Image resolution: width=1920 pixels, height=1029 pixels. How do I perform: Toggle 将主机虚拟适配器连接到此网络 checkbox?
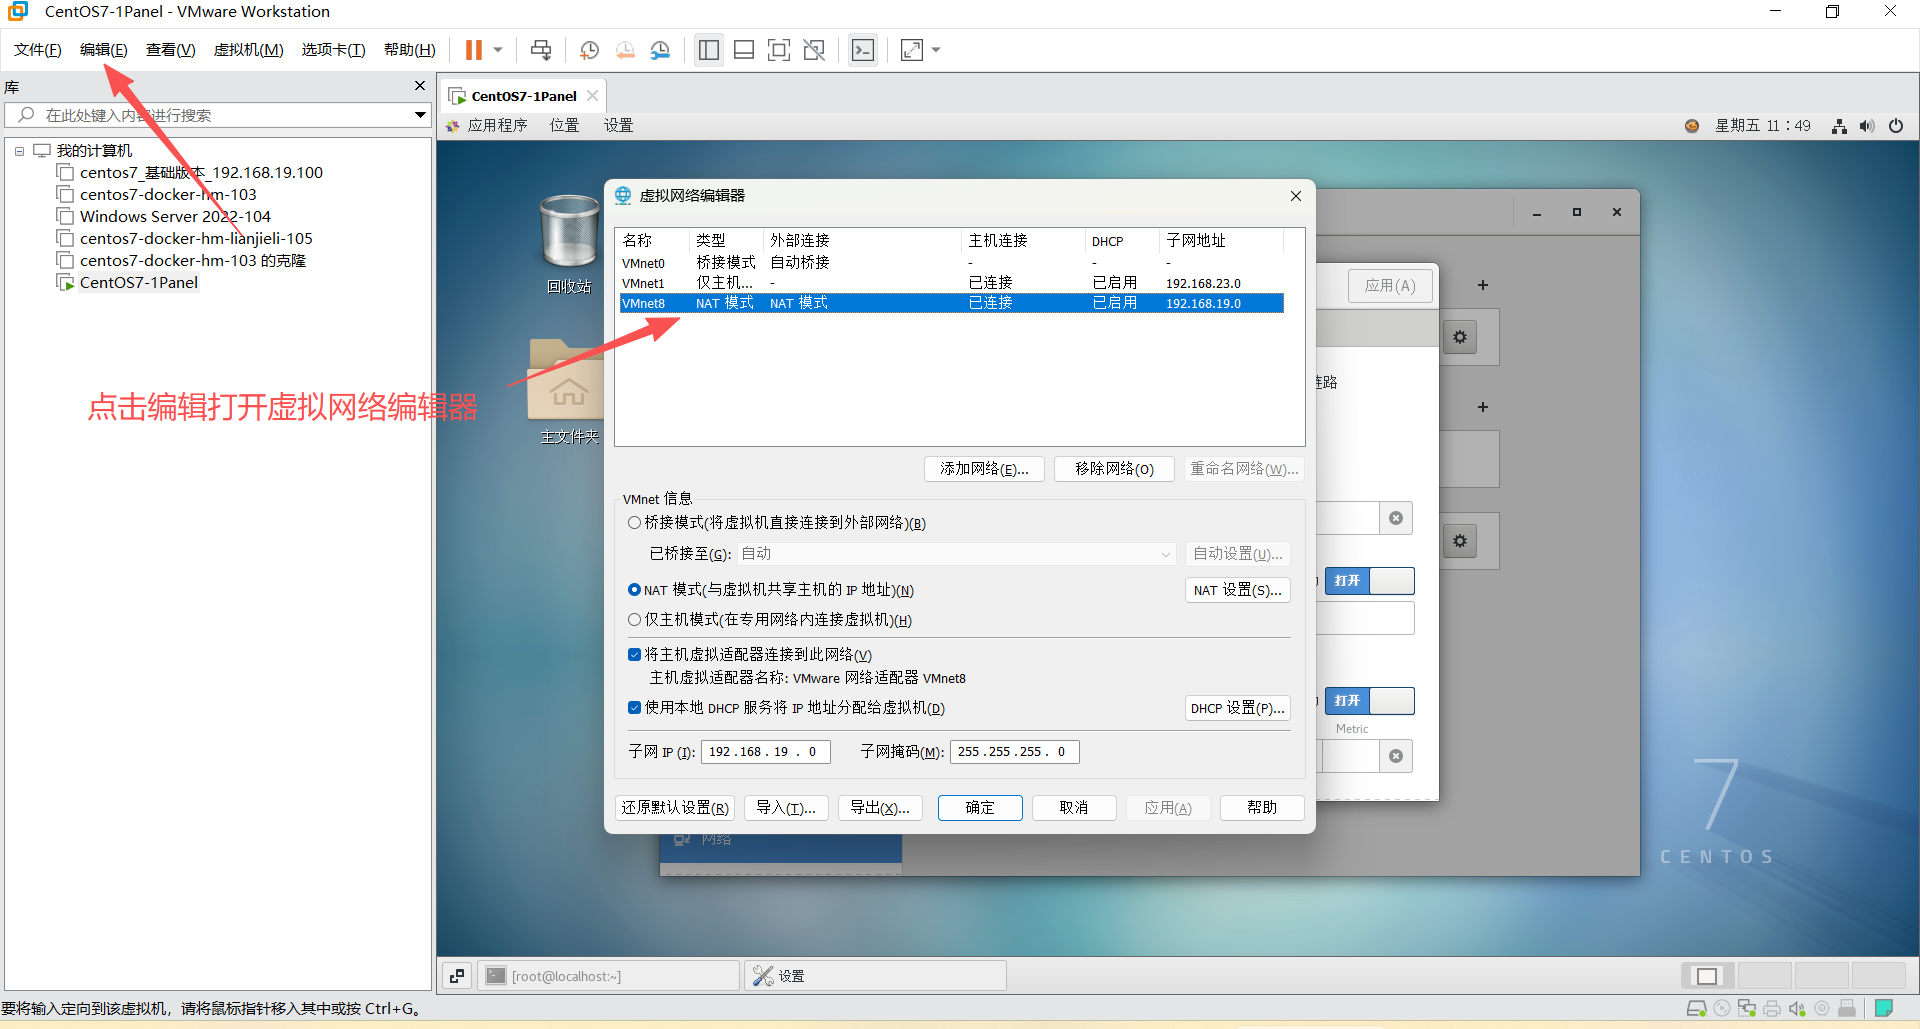634,654
